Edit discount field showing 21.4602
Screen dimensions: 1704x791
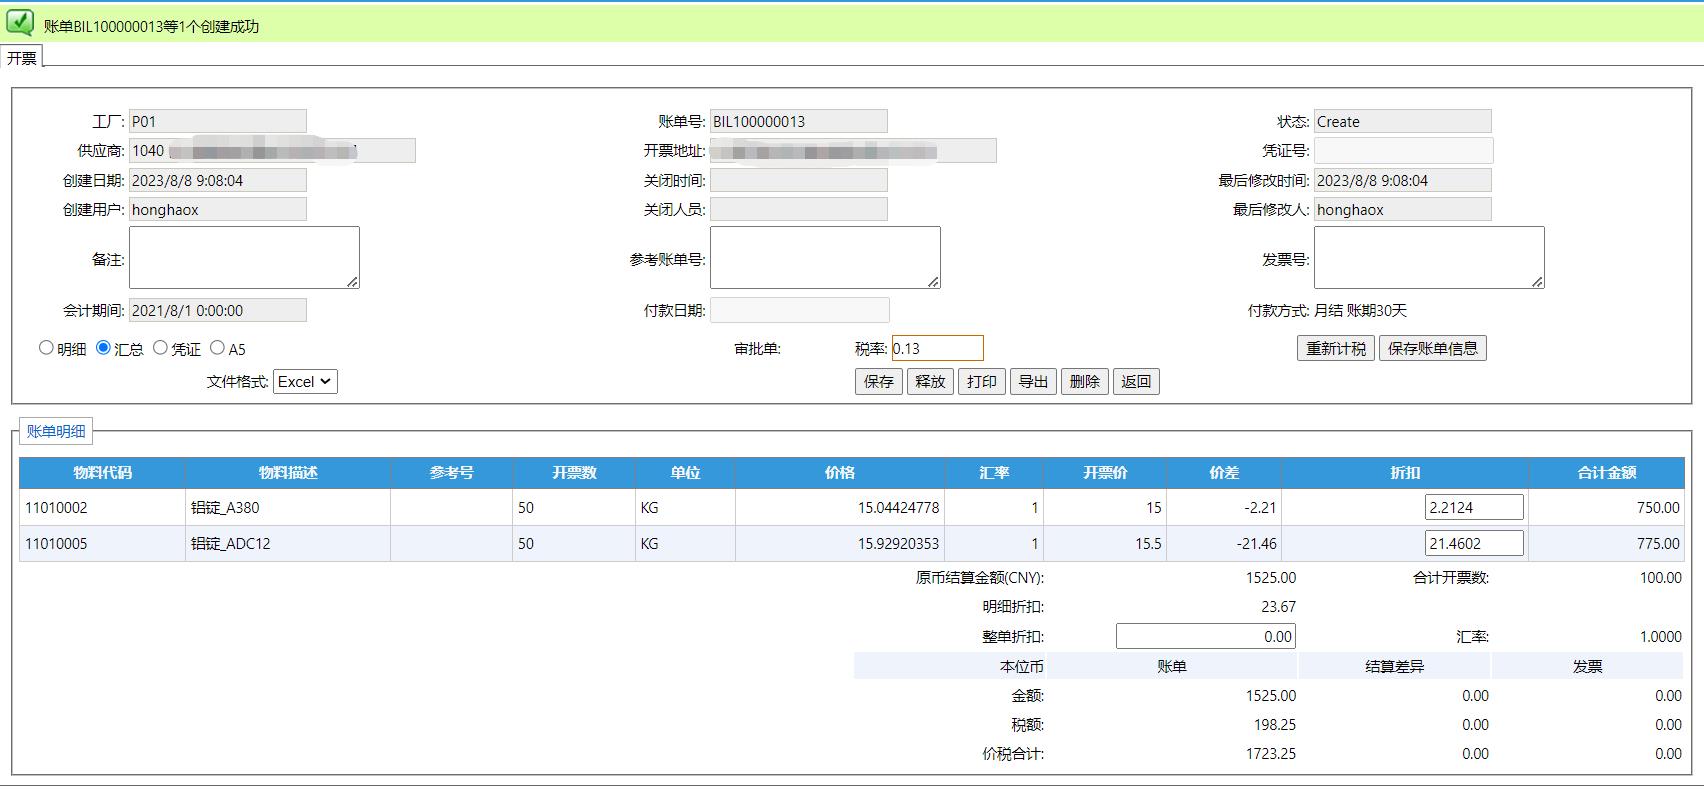1474,543
